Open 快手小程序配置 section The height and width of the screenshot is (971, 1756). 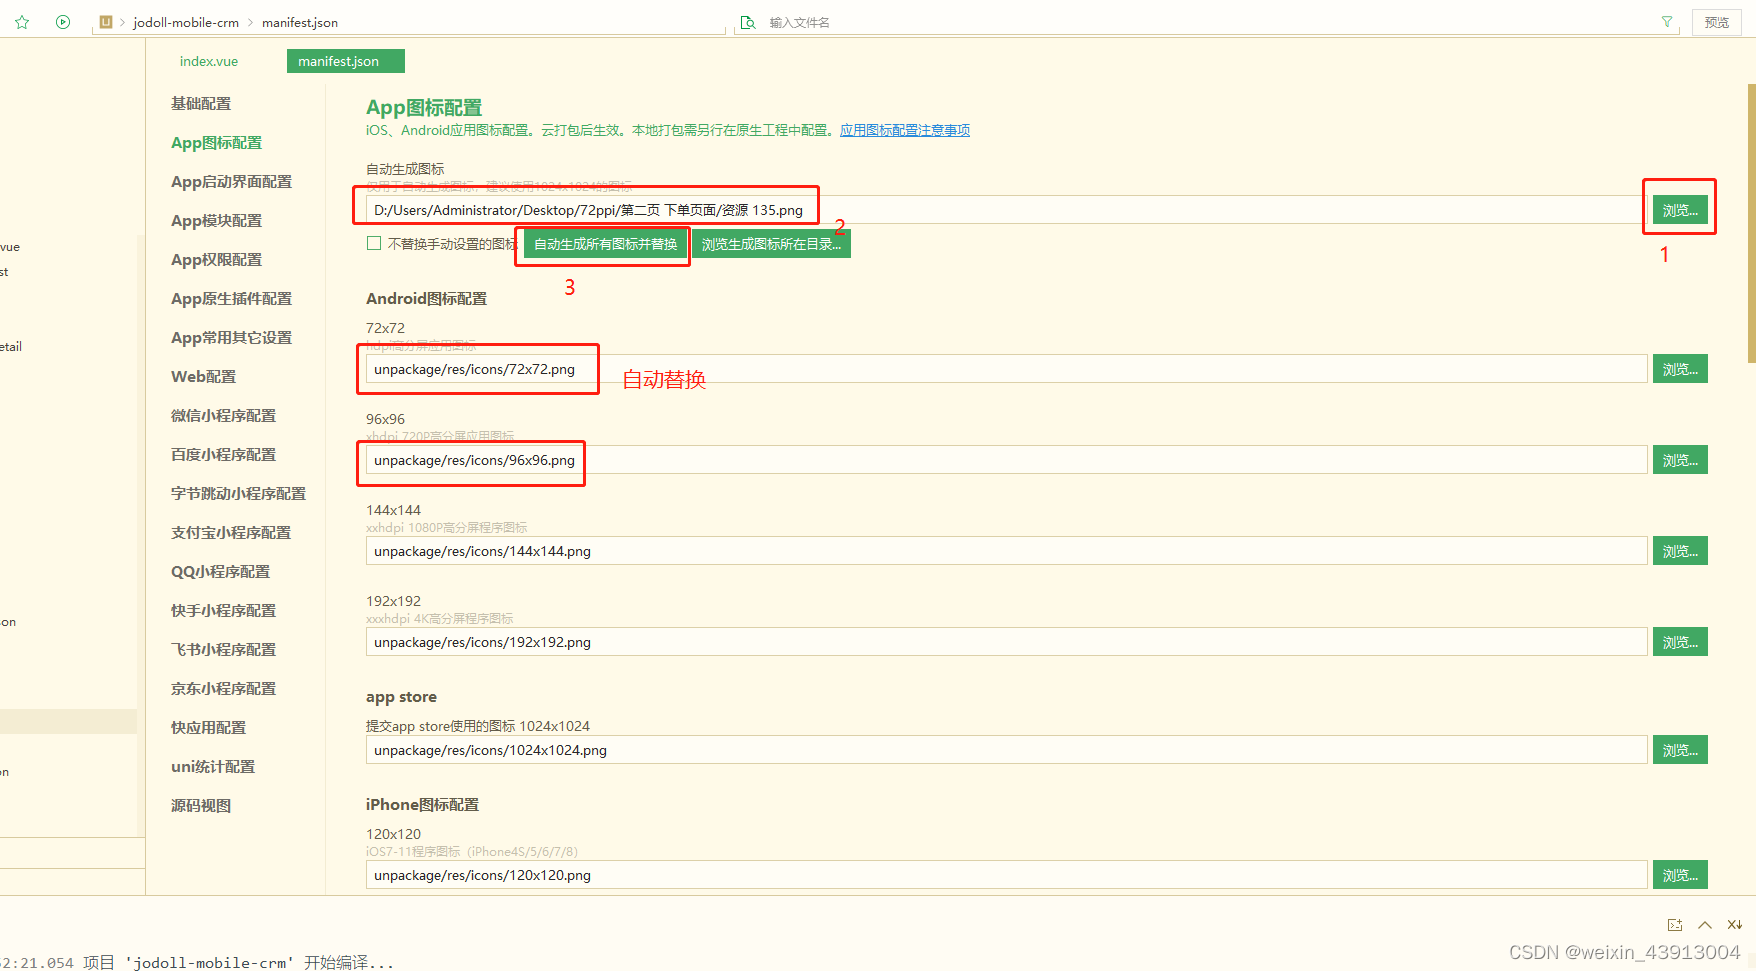[x=224, y=610]
